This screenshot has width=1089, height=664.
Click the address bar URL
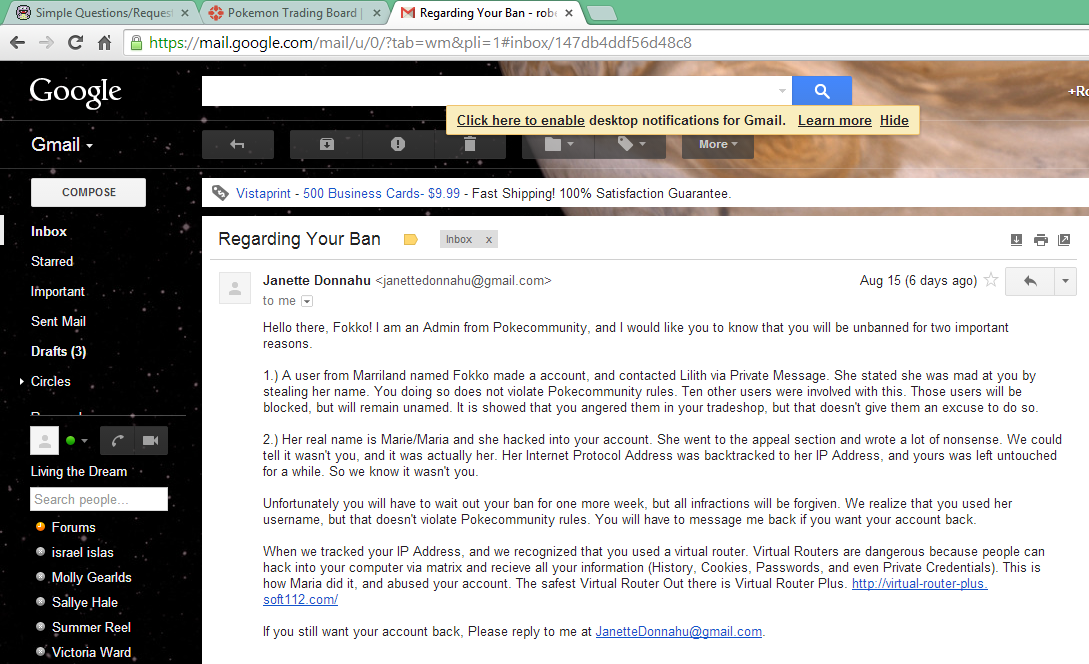coord(420,42)
